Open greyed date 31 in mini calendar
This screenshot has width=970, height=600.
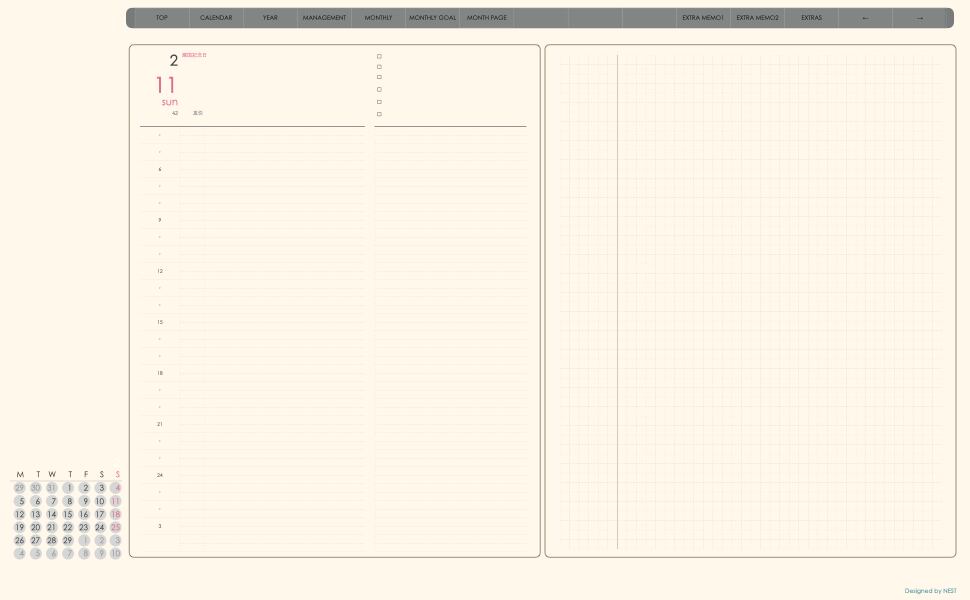pos(52,488)
